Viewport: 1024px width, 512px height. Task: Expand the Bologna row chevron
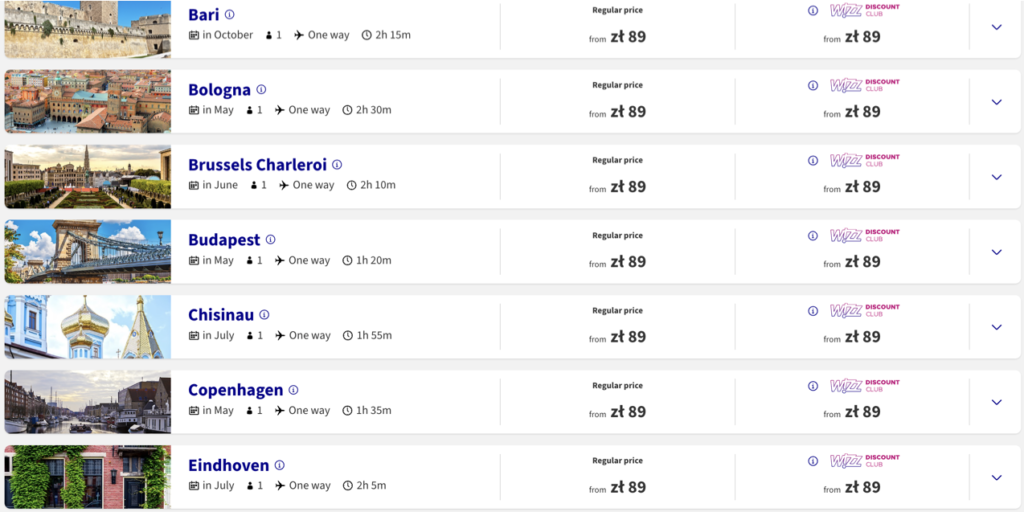tap(996, 102)
